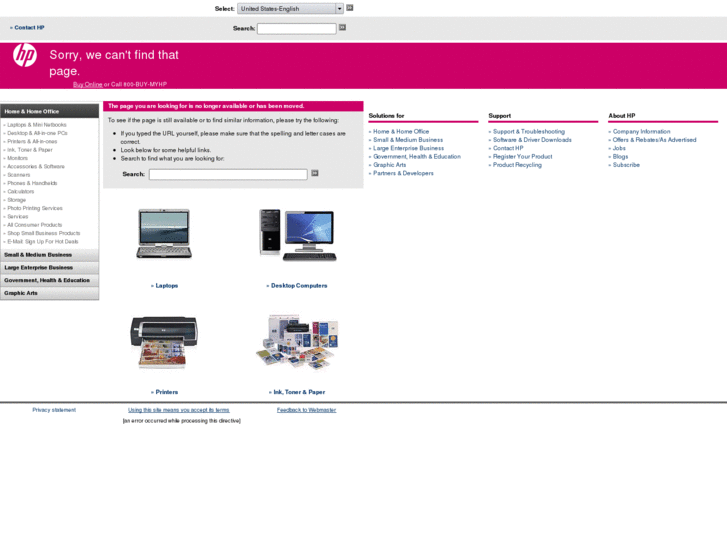Open Printers & All-in-ones sidebar link

pyautogui.click(x=32, y=141)
